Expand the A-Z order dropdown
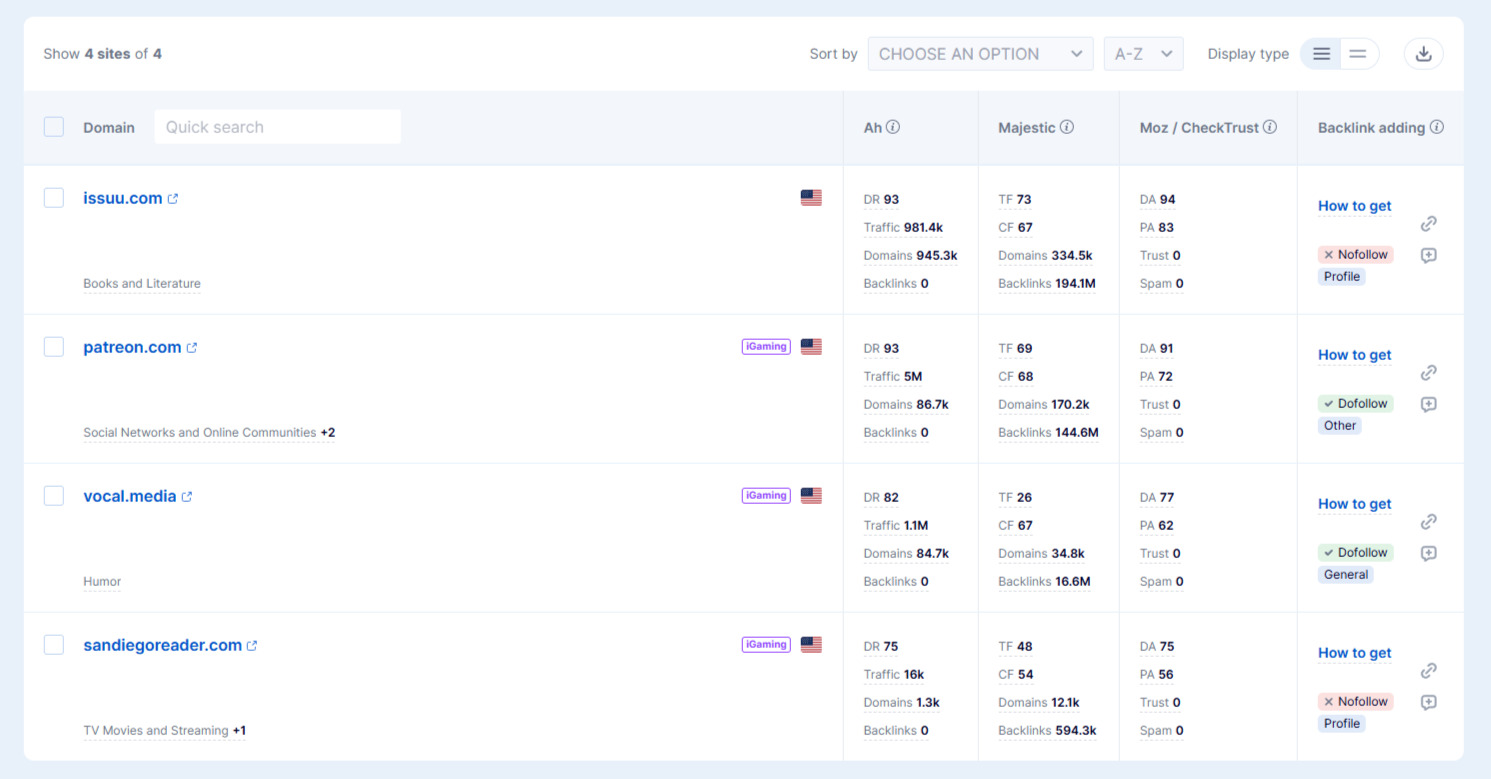The height and width of the screenshot is (779, 1491). [1143, 54]
